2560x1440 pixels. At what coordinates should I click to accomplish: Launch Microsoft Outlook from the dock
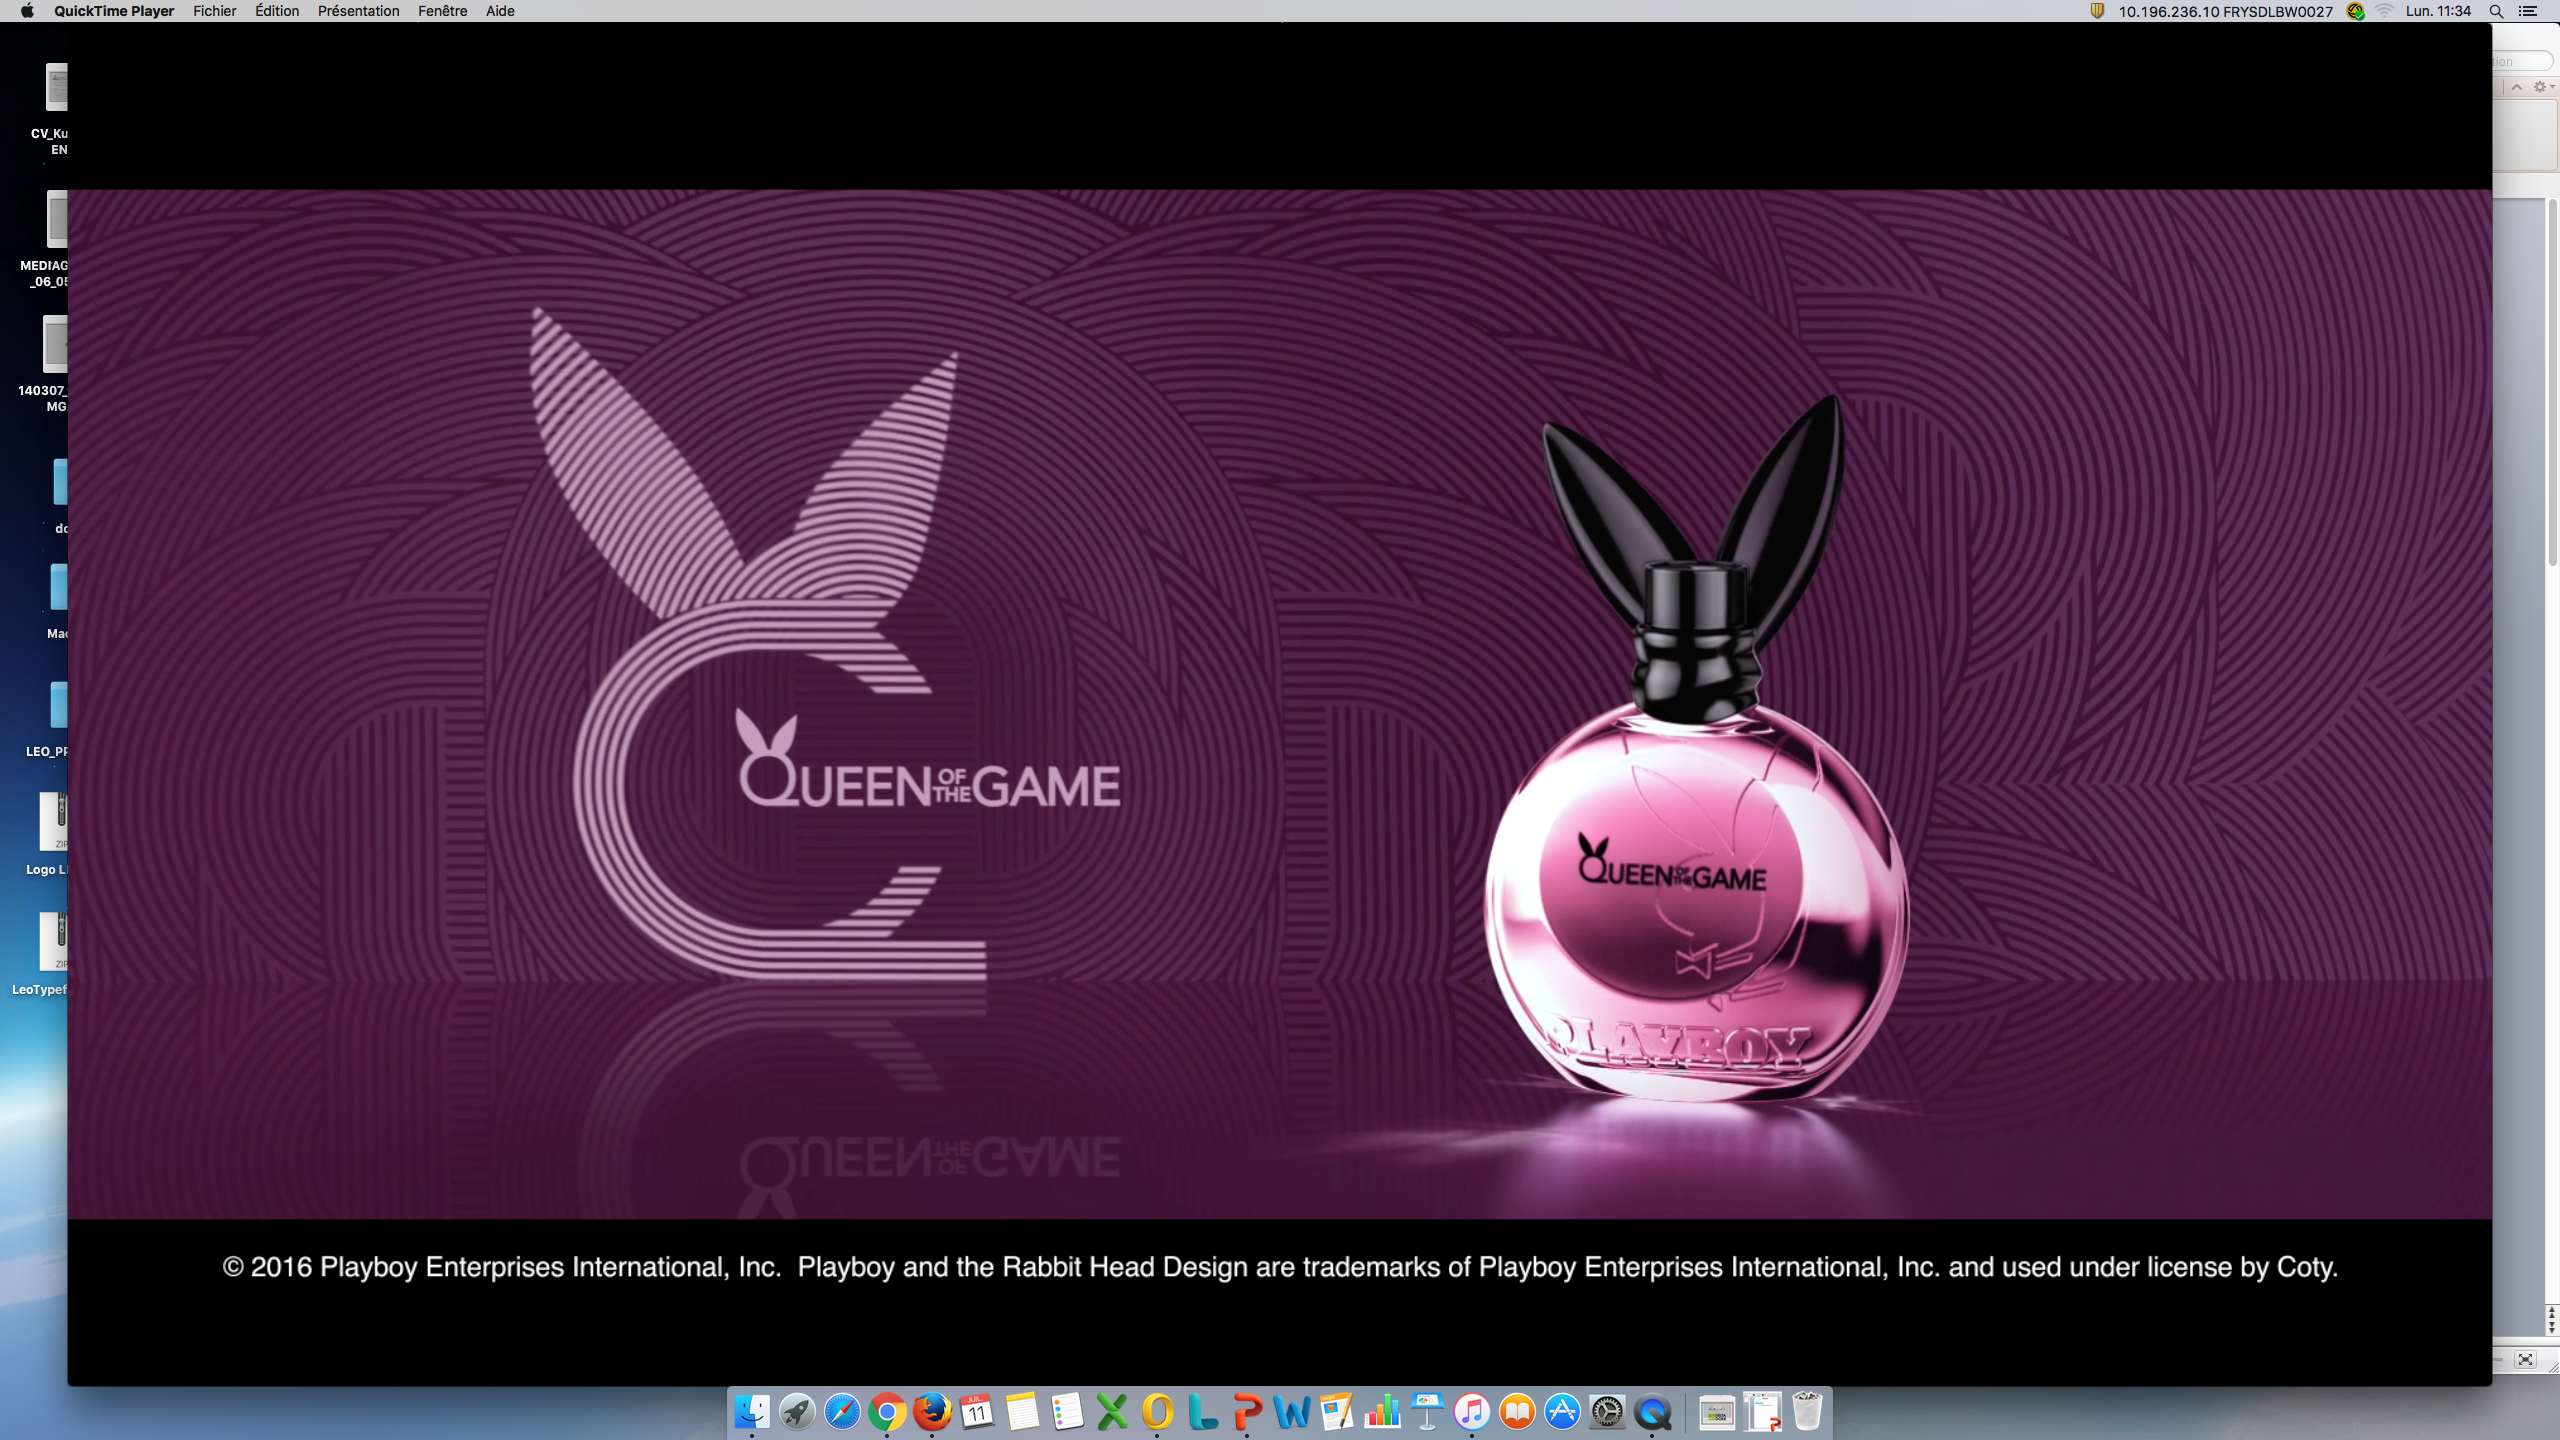tap(1157, 1412)
